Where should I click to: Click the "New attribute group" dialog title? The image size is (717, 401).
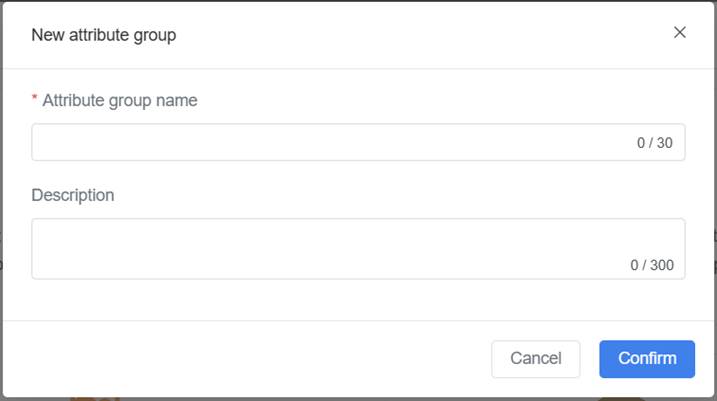(x=104, y=35)
